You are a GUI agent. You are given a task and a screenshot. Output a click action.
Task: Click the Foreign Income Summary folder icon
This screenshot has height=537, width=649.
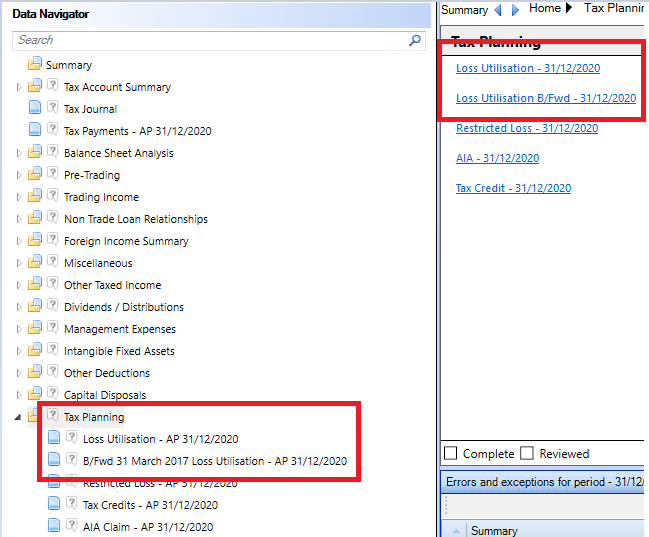coord(35,239)
